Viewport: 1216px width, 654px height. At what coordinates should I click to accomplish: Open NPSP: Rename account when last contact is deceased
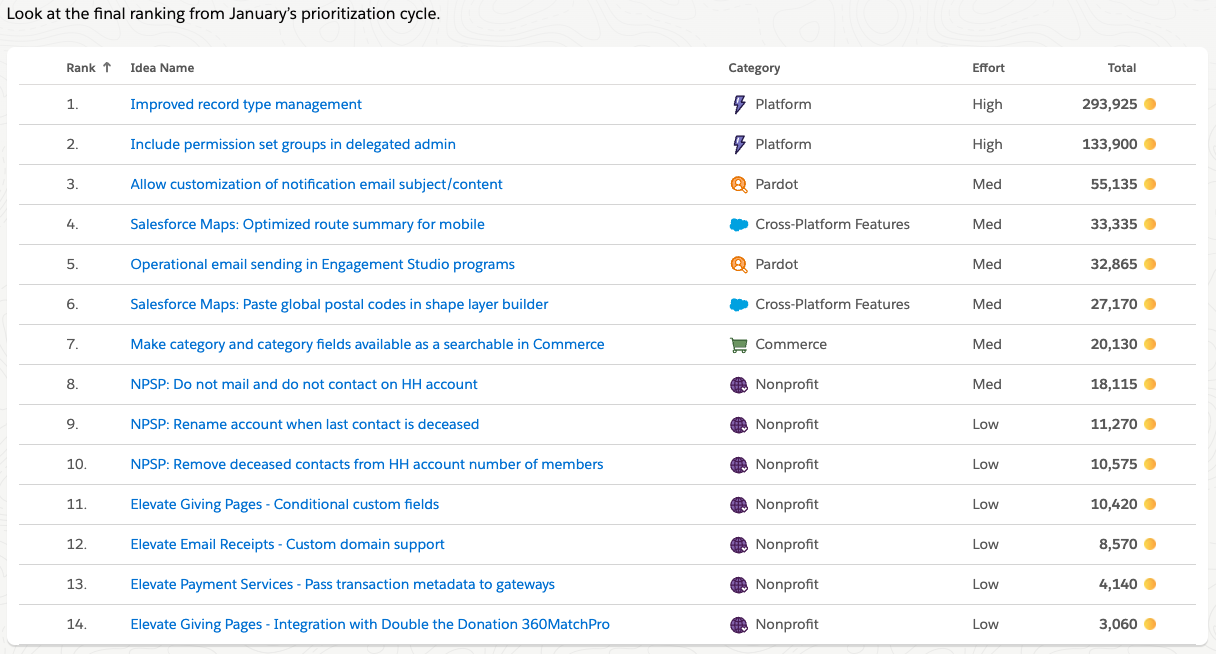[305, 424]
